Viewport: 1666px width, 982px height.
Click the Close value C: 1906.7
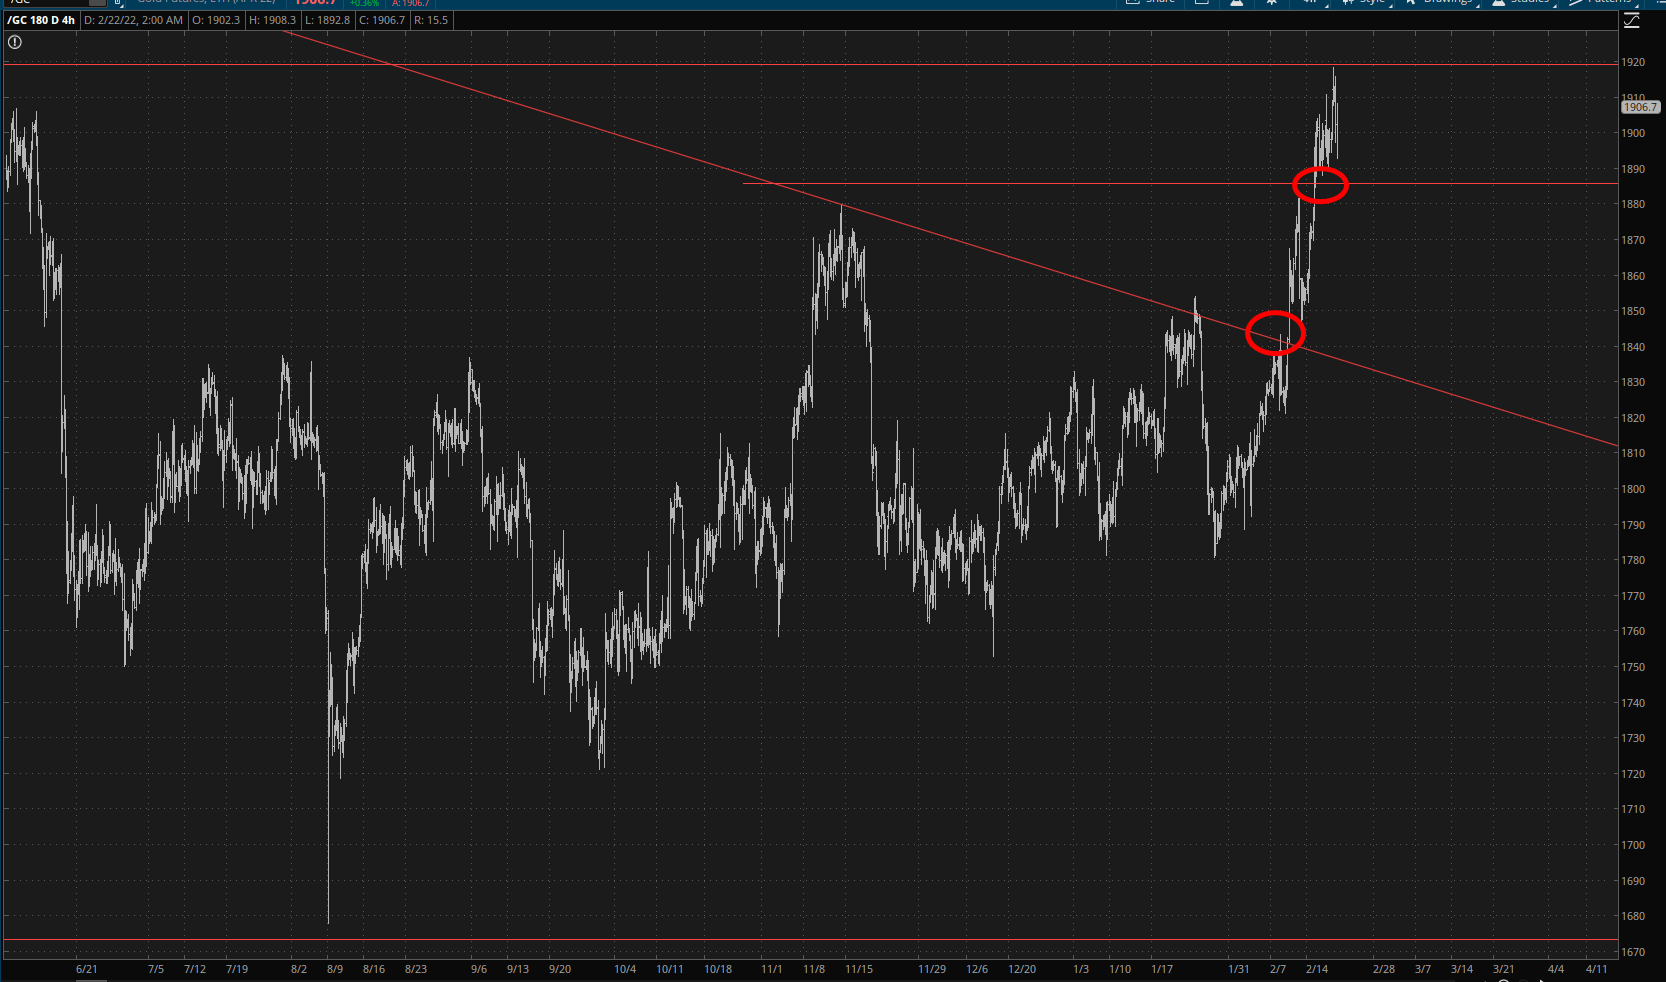pos(382,20)
